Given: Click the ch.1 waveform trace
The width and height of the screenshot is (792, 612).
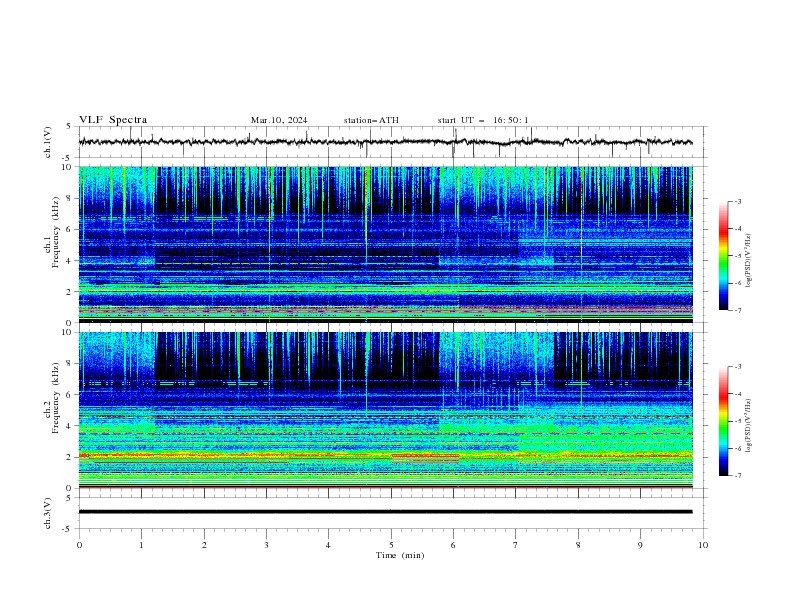Looking at the screenshot, I should tap(385, 142).
